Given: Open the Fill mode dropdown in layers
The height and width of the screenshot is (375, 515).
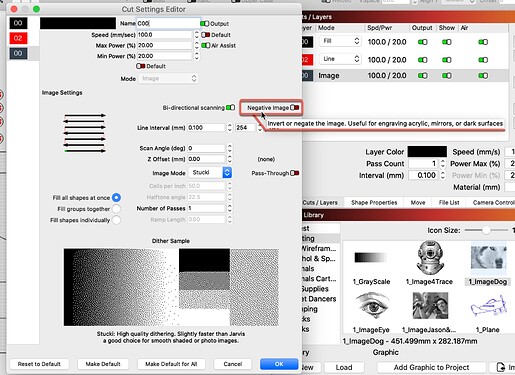Looking at the screenshot, I should click(x=340, y=41).
